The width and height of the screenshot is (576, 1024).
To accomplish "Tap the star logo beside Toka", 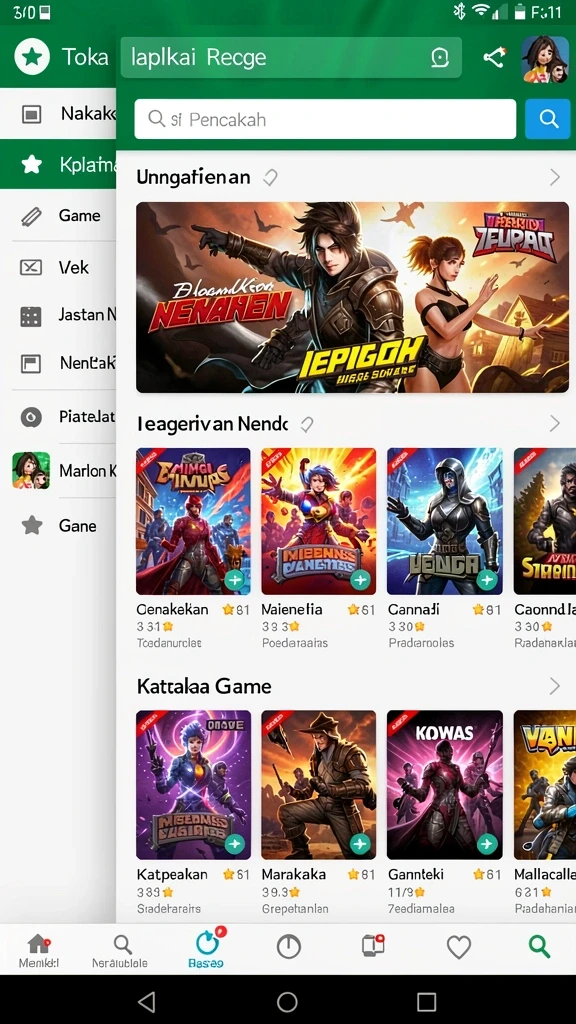I will [32, 57].
